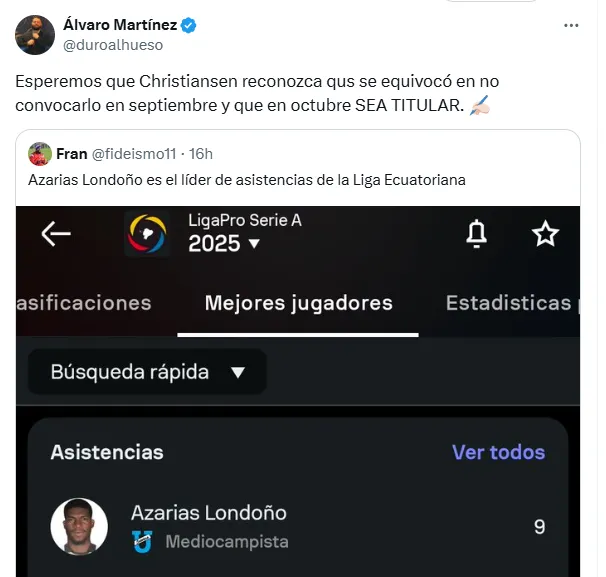The height and width of the screenshot is (577, 606).
Task: Open the three-dot more options menu
Action: click(x=571, y=26)
